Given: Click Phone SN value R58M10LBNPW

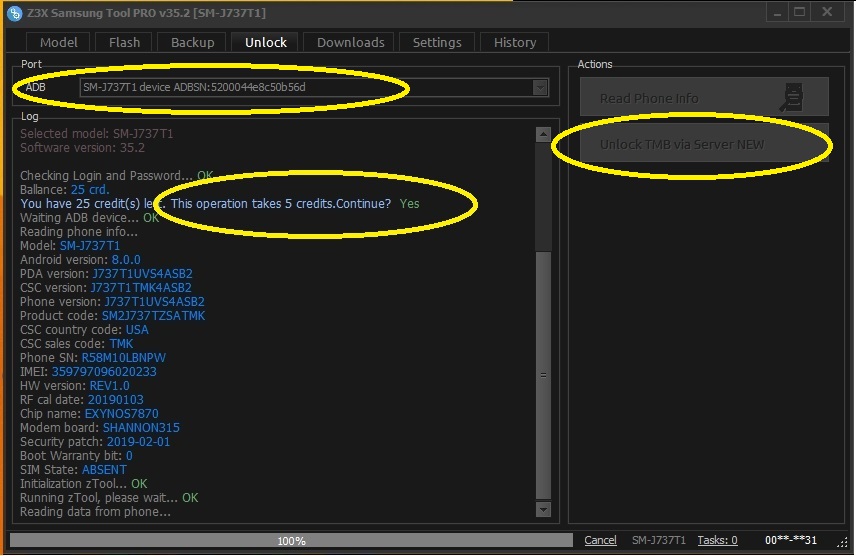Looking at the screenshot, I should 123,358.
